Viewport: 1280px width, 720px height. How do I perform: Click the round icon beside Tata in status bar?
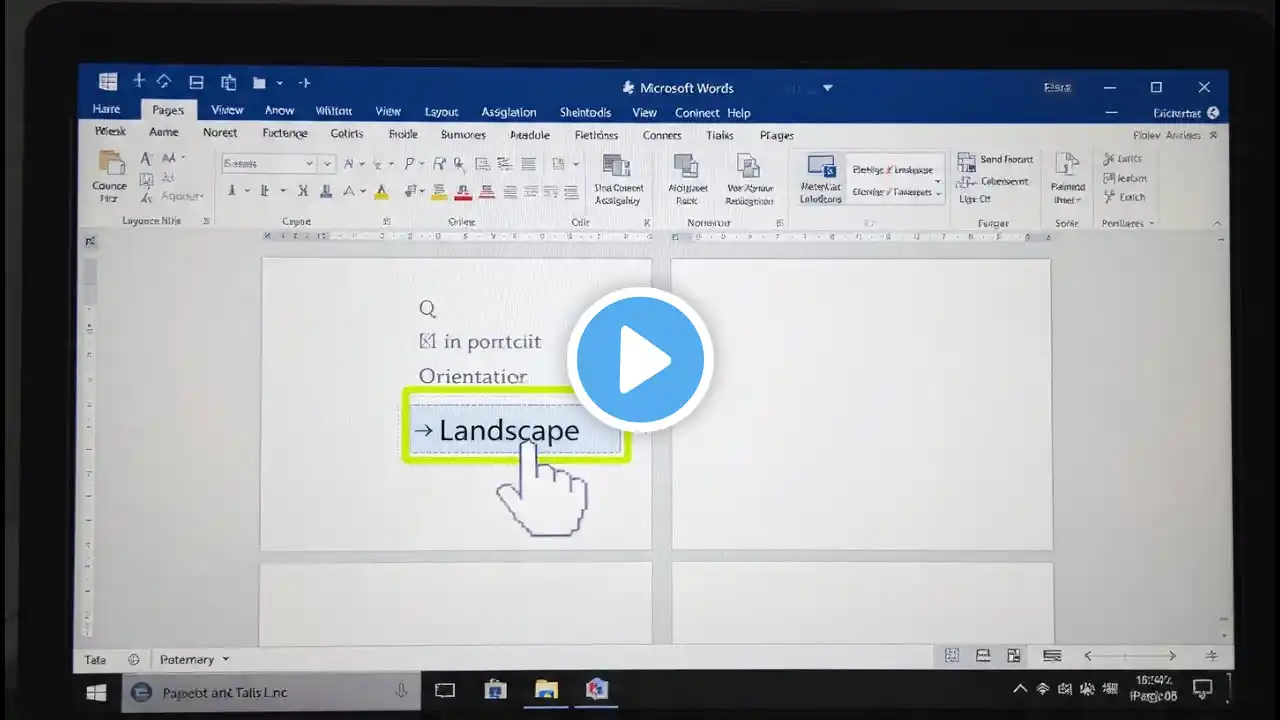133,660
